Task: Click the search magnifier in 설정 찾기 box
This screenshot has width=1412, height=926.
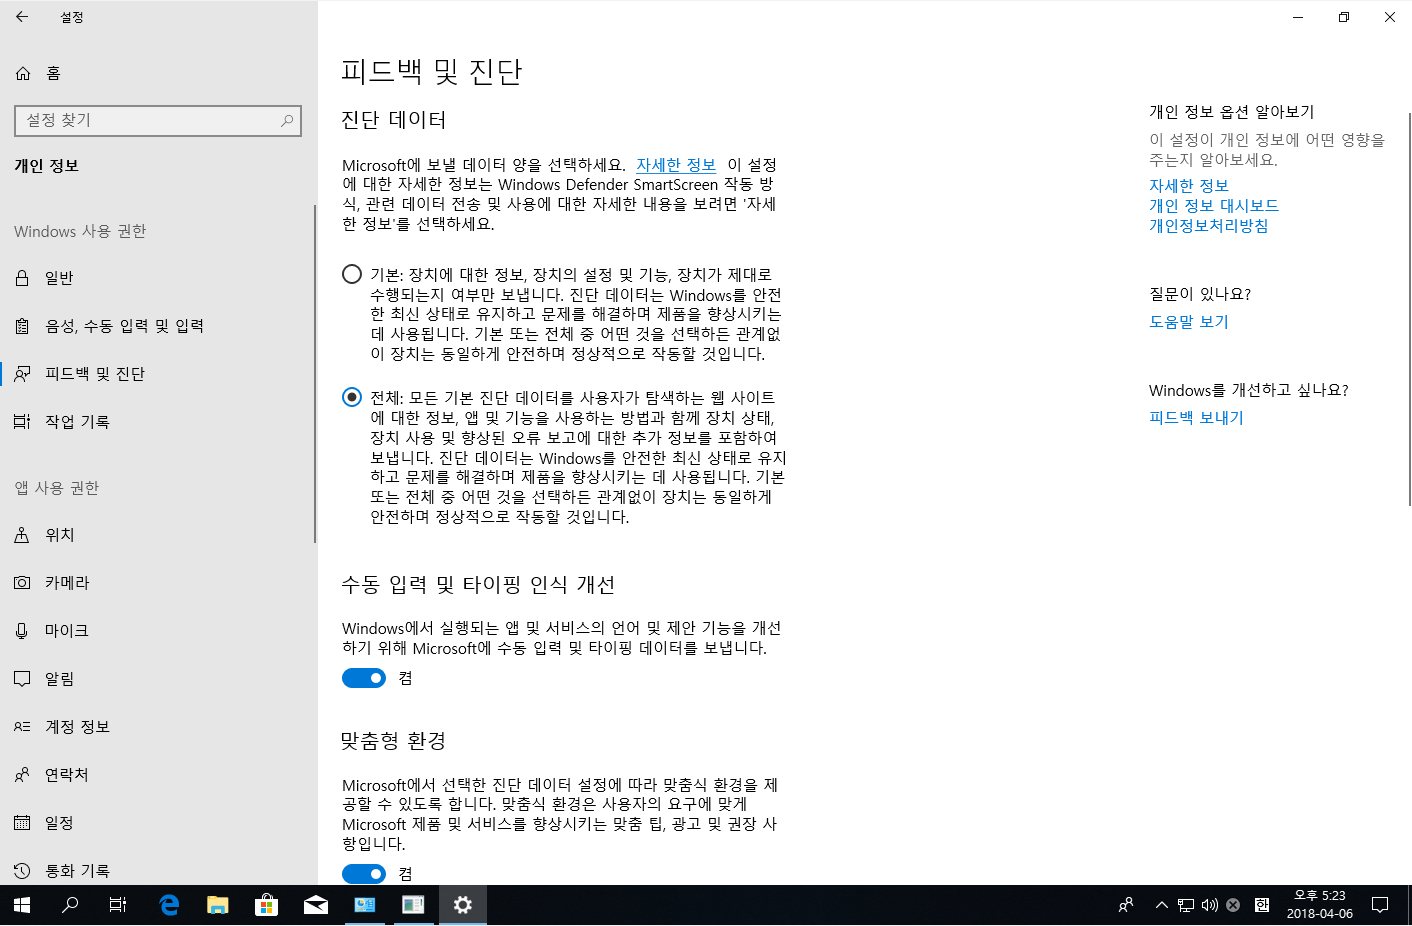Action: pos(287,120)
